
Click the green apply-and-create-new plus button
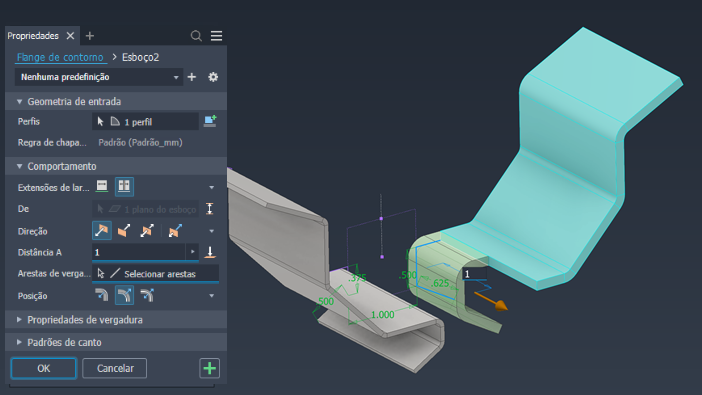click(210, 368)
